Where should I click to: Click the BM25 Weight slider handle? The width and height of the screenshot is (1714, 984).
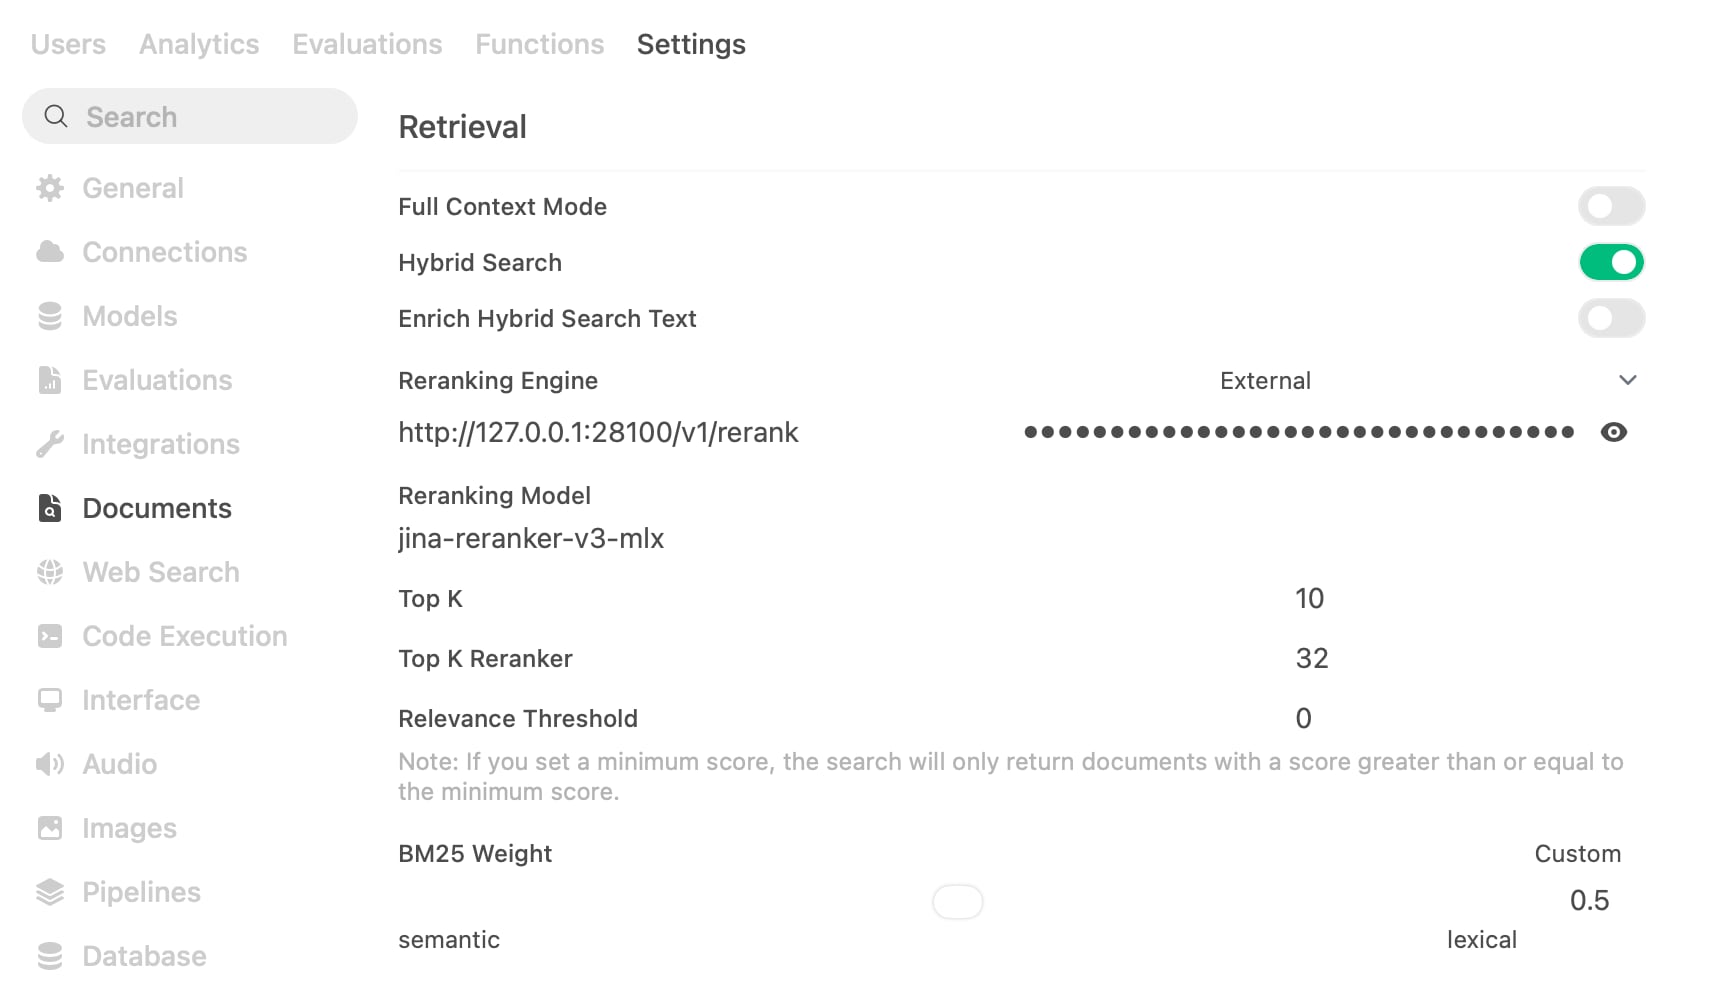coord(957,902)
